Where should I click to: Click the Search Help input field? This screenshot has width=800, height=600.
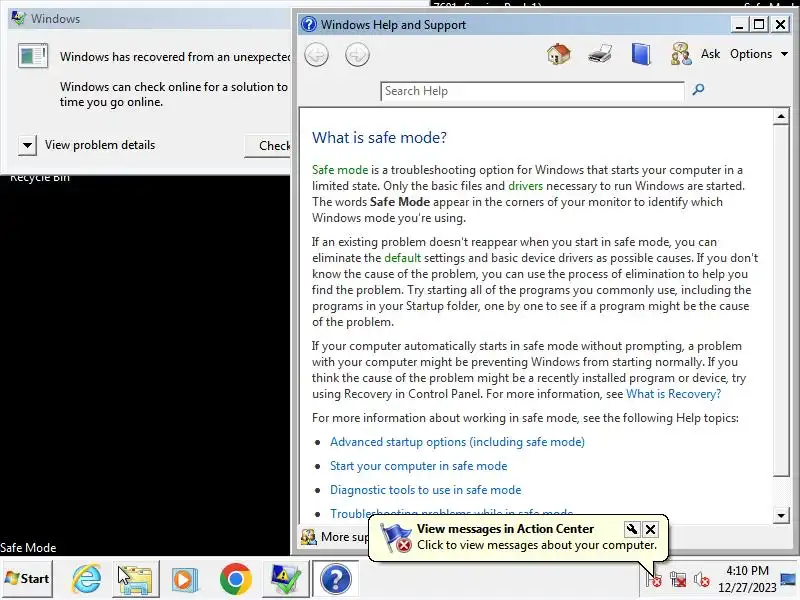pyautogui.click(x=532, y=91)
